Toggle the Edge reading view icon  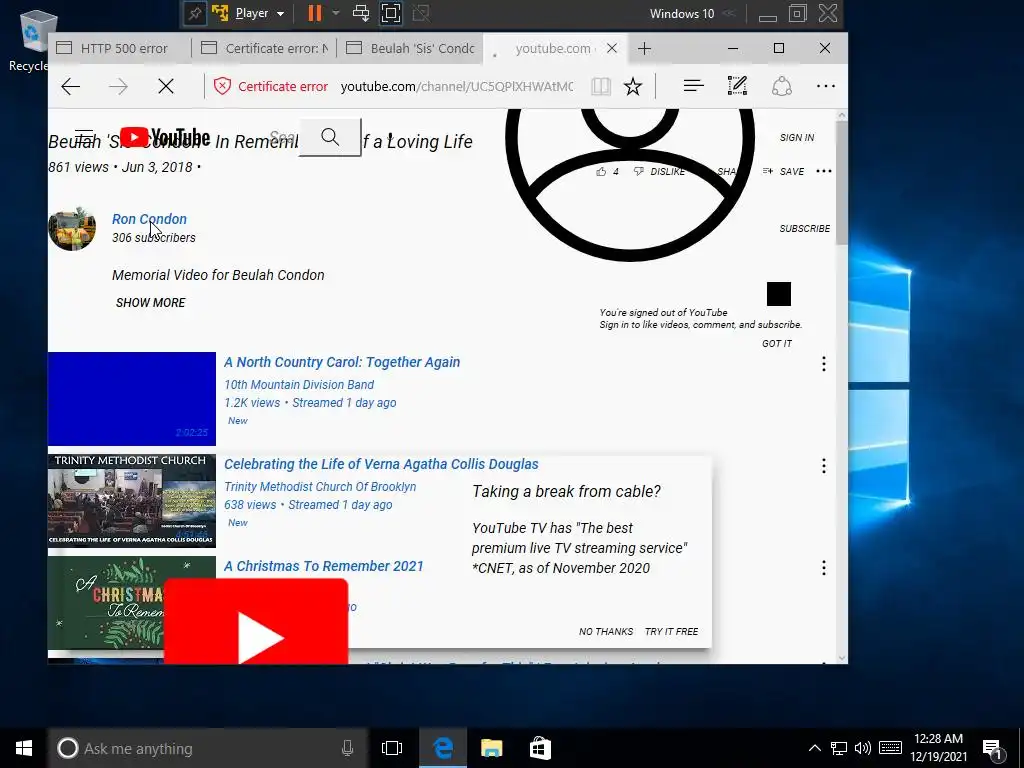(601, 86)
